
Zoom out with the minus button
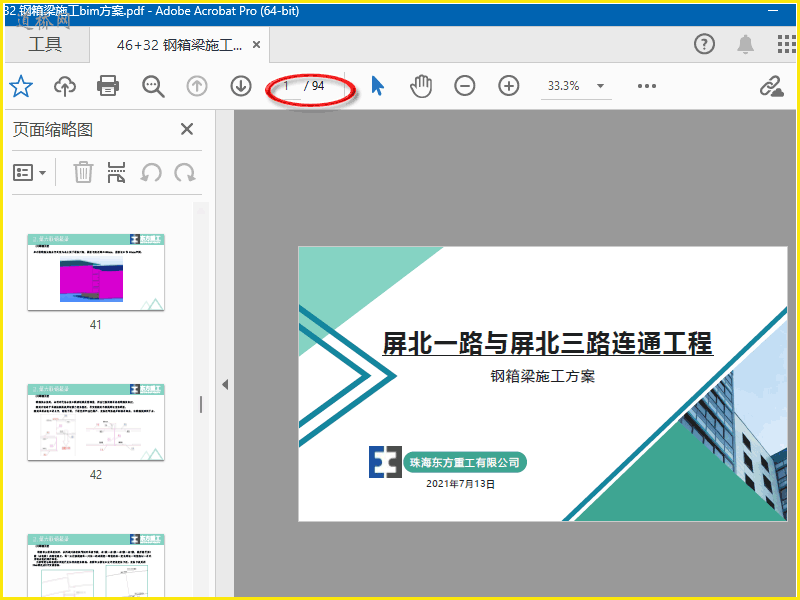pos(465,86)
